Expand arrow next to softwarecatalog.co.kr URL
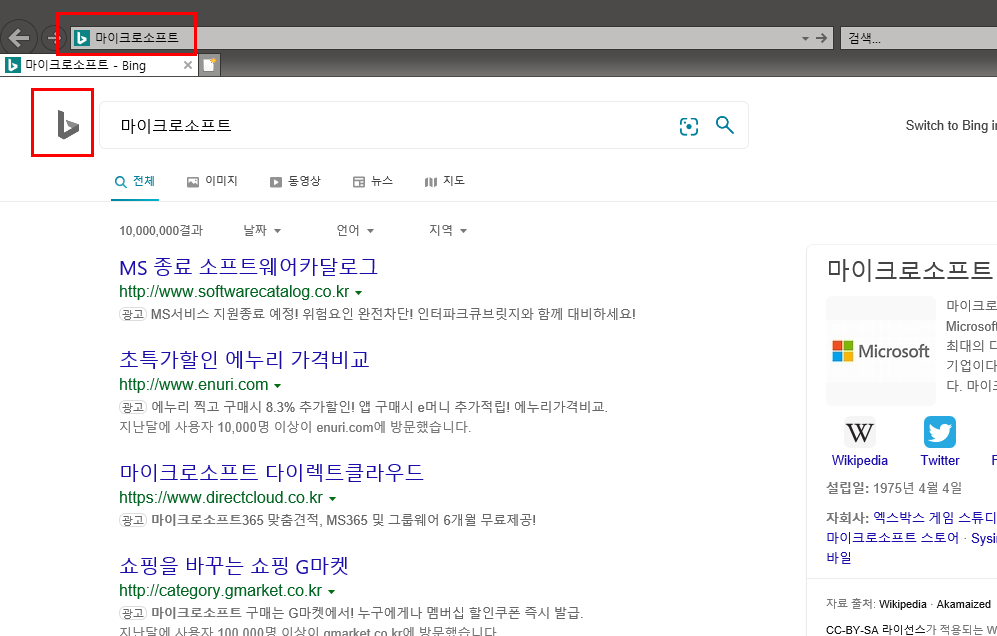Image resolution: width=997 pixels, height=636 pixels. coord(359,293)
